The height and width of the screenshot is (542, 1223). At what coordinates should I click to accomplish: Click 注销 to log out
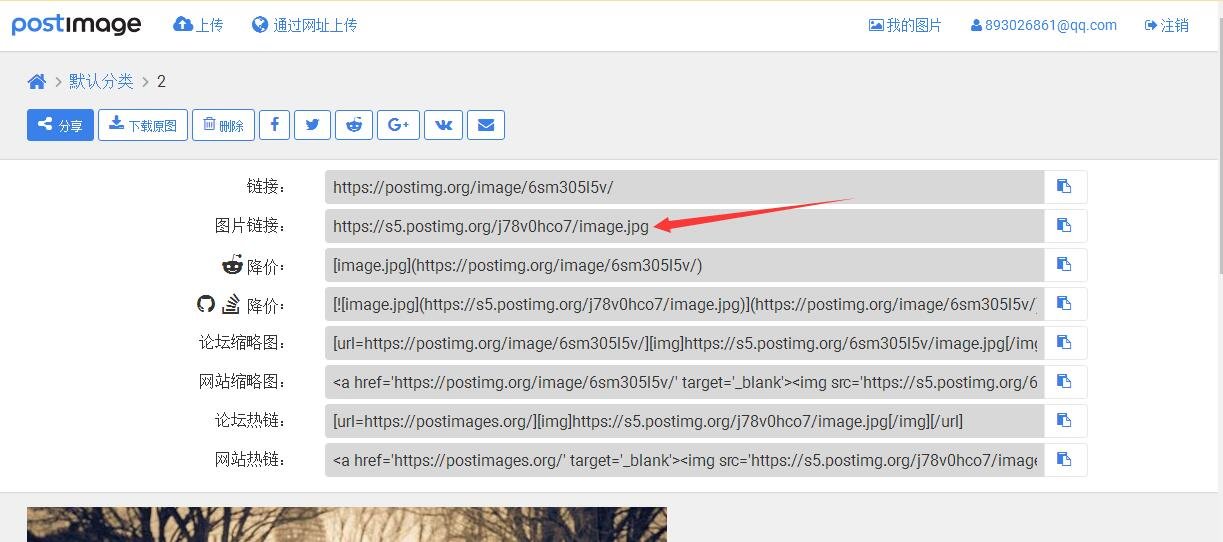[x=1166, y=25]
